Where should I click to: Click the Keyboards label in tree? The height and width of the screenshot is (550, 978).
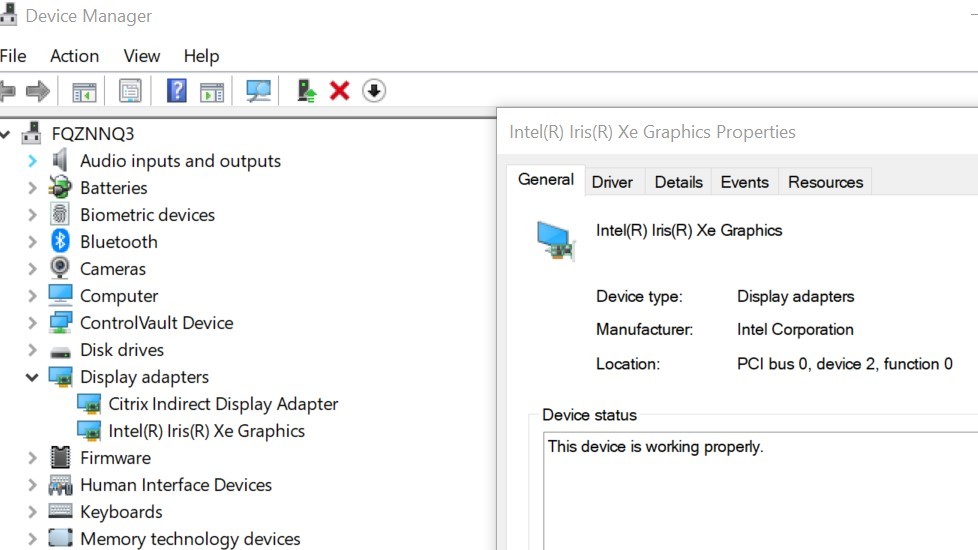coord(121,512)
